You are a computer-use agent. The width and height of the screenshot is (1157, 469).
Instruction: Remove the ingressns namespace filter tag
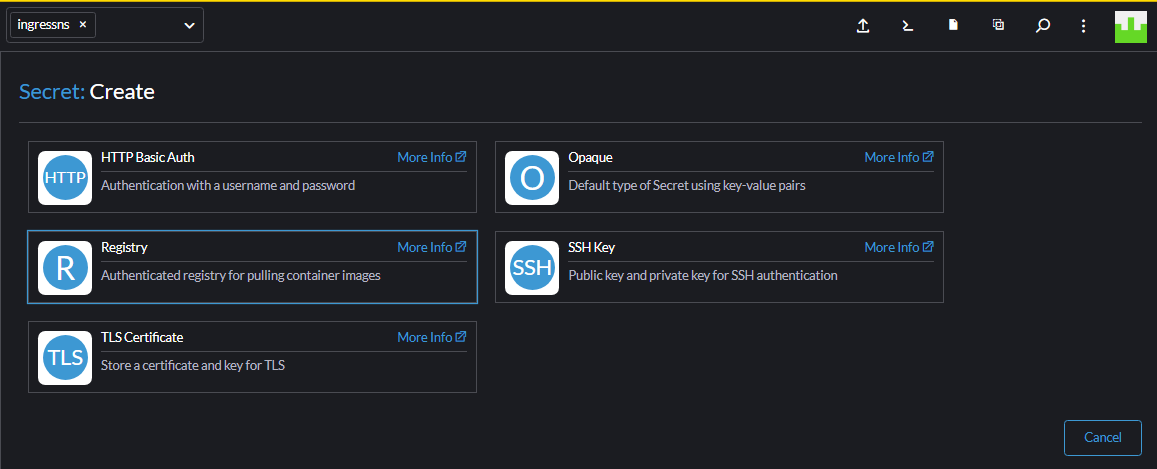point(83,24)
